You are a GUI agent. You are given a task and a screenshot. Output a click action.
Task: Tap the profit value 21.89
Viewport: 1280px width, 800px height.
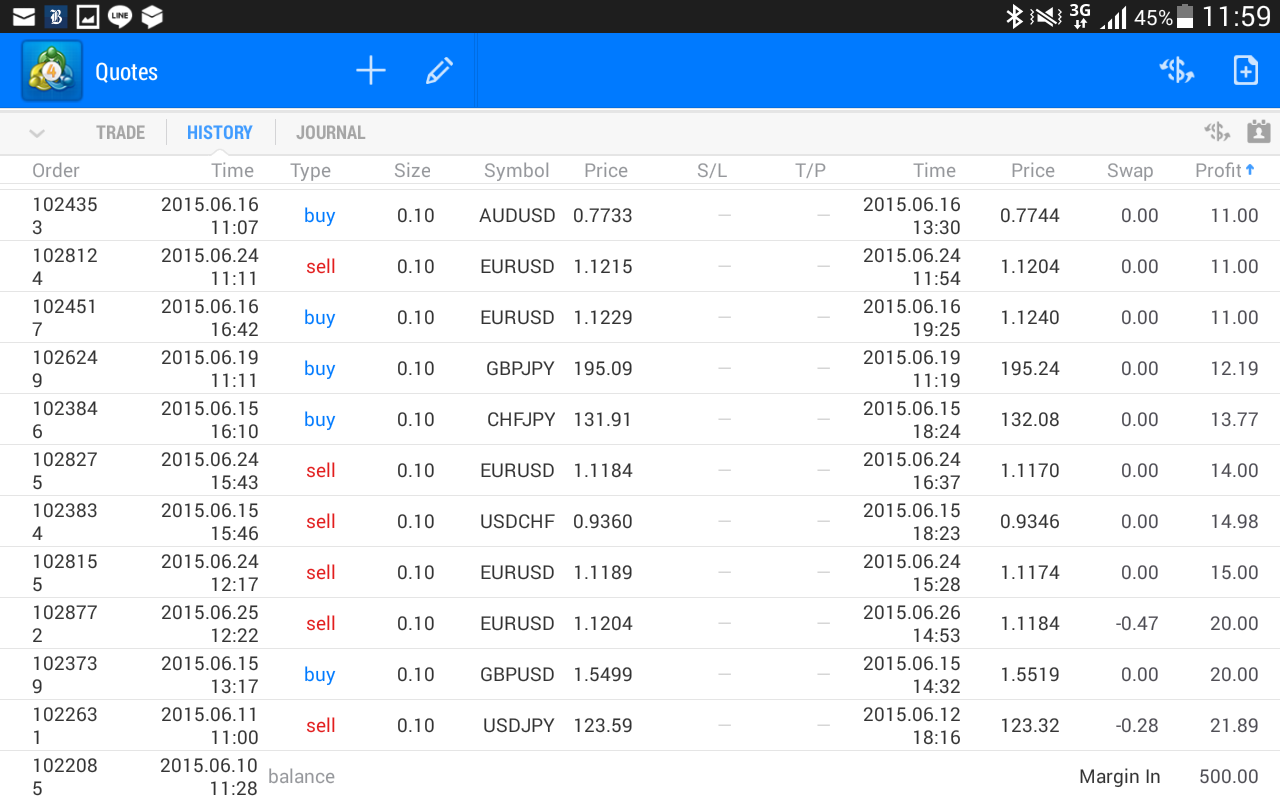[1234, 725]
